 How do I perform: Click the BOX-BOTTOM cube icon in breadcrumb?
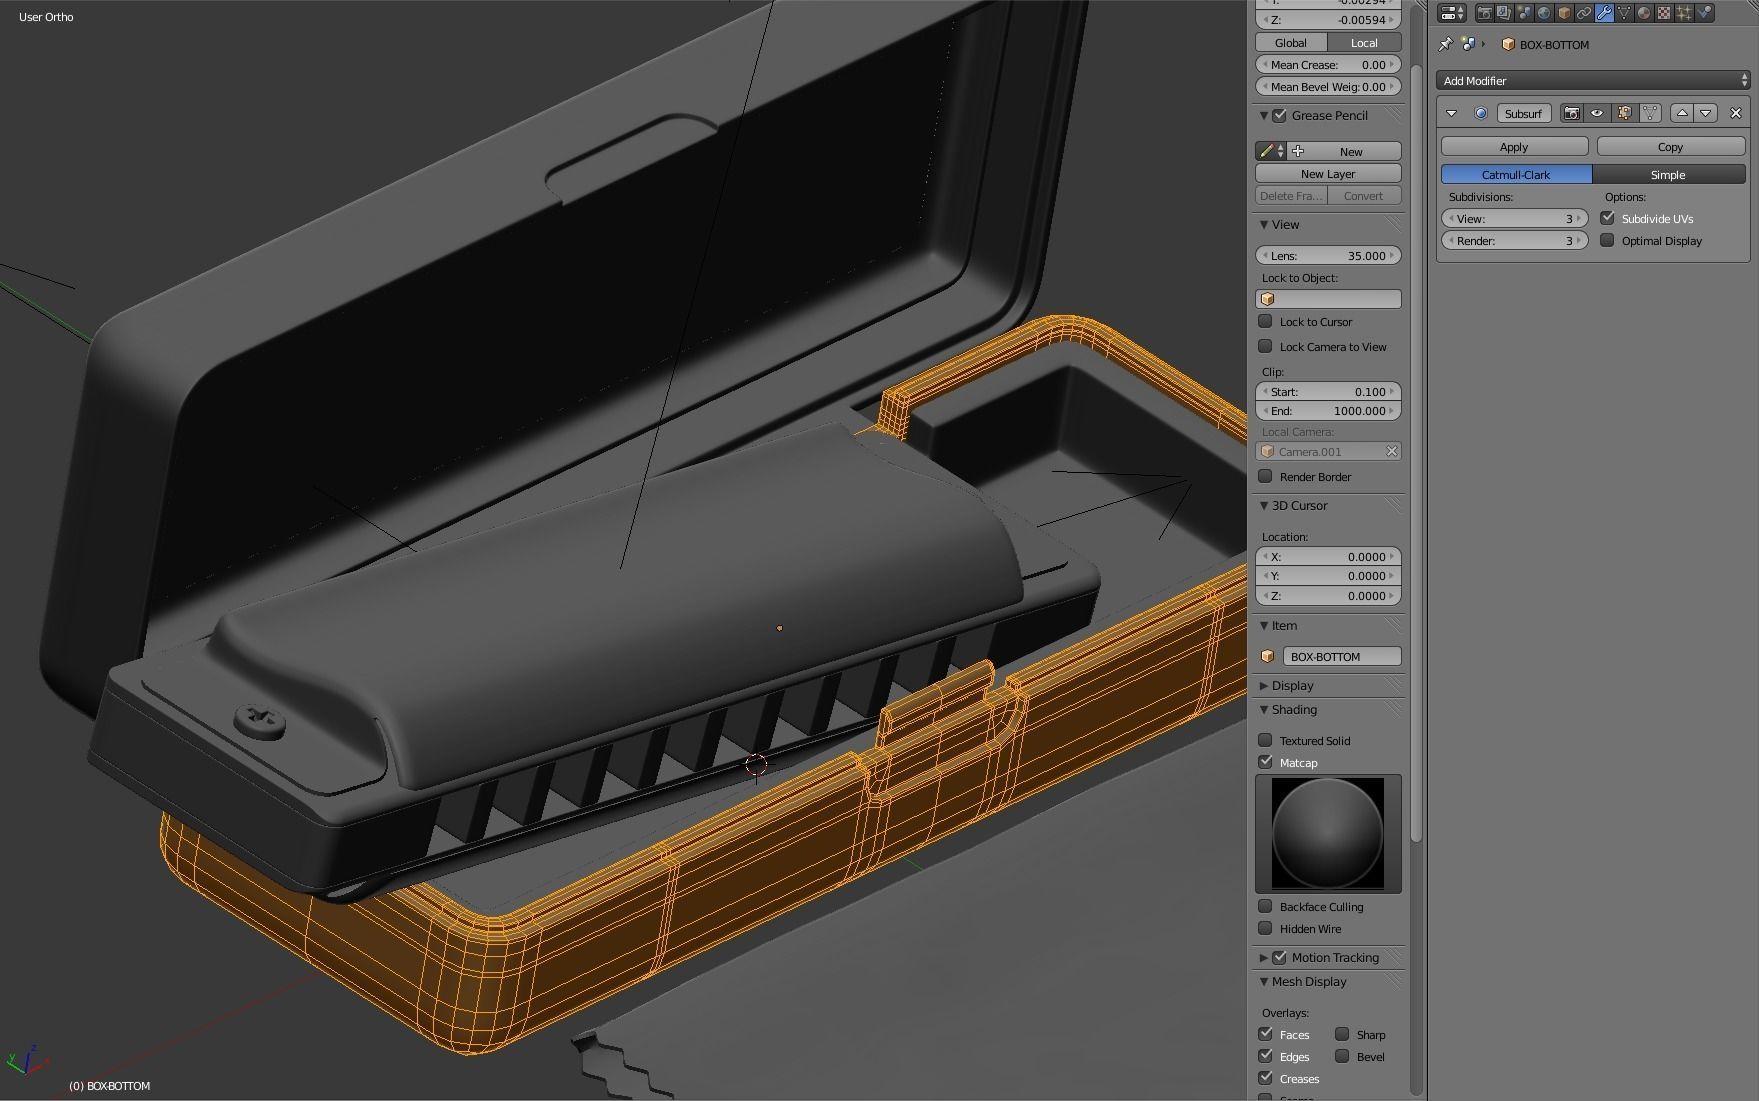click(x=1508, y=44)
